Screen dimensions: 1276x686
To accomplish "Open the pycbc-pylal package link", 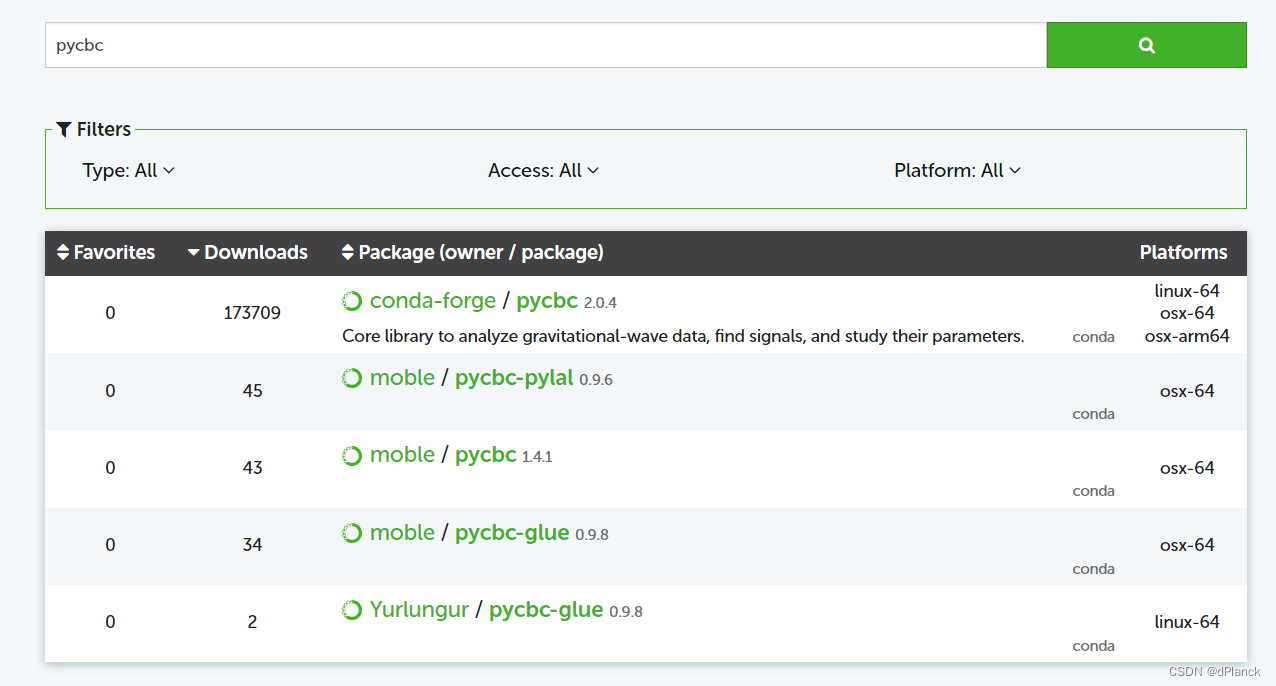I will coord(514,378).
